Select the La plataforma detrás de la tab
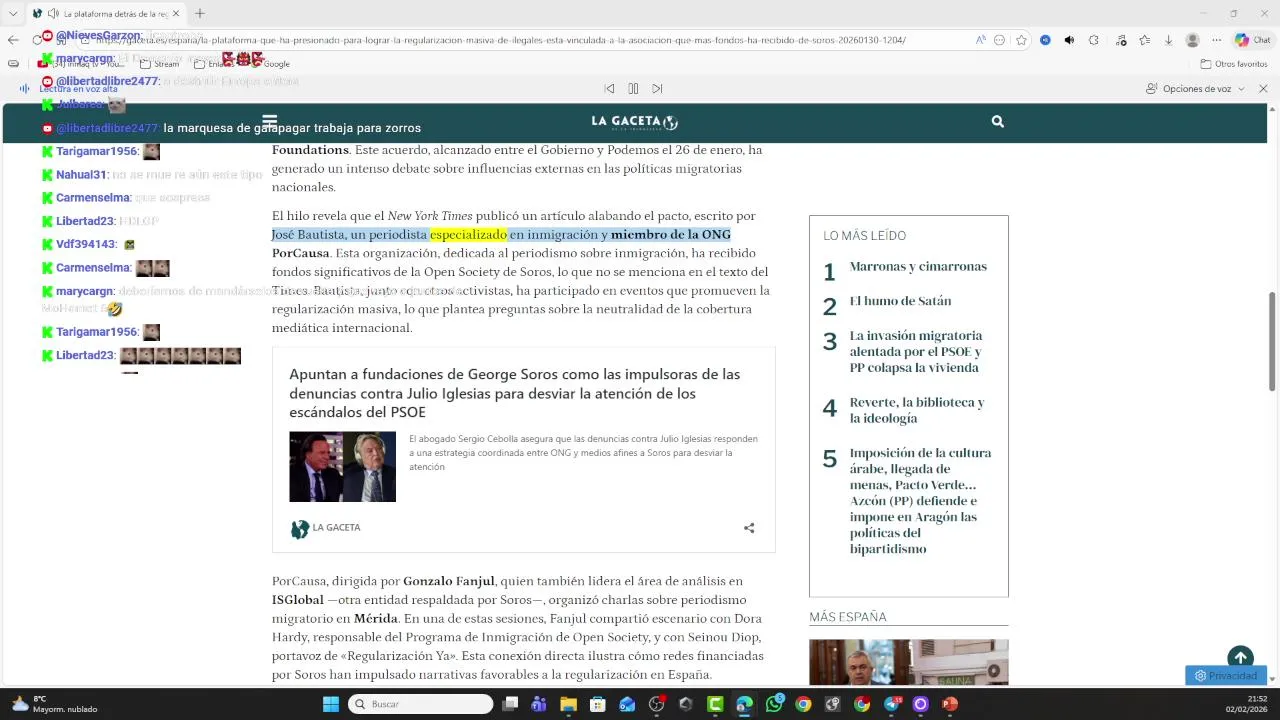1280x720 pixels. click(105, 14)
